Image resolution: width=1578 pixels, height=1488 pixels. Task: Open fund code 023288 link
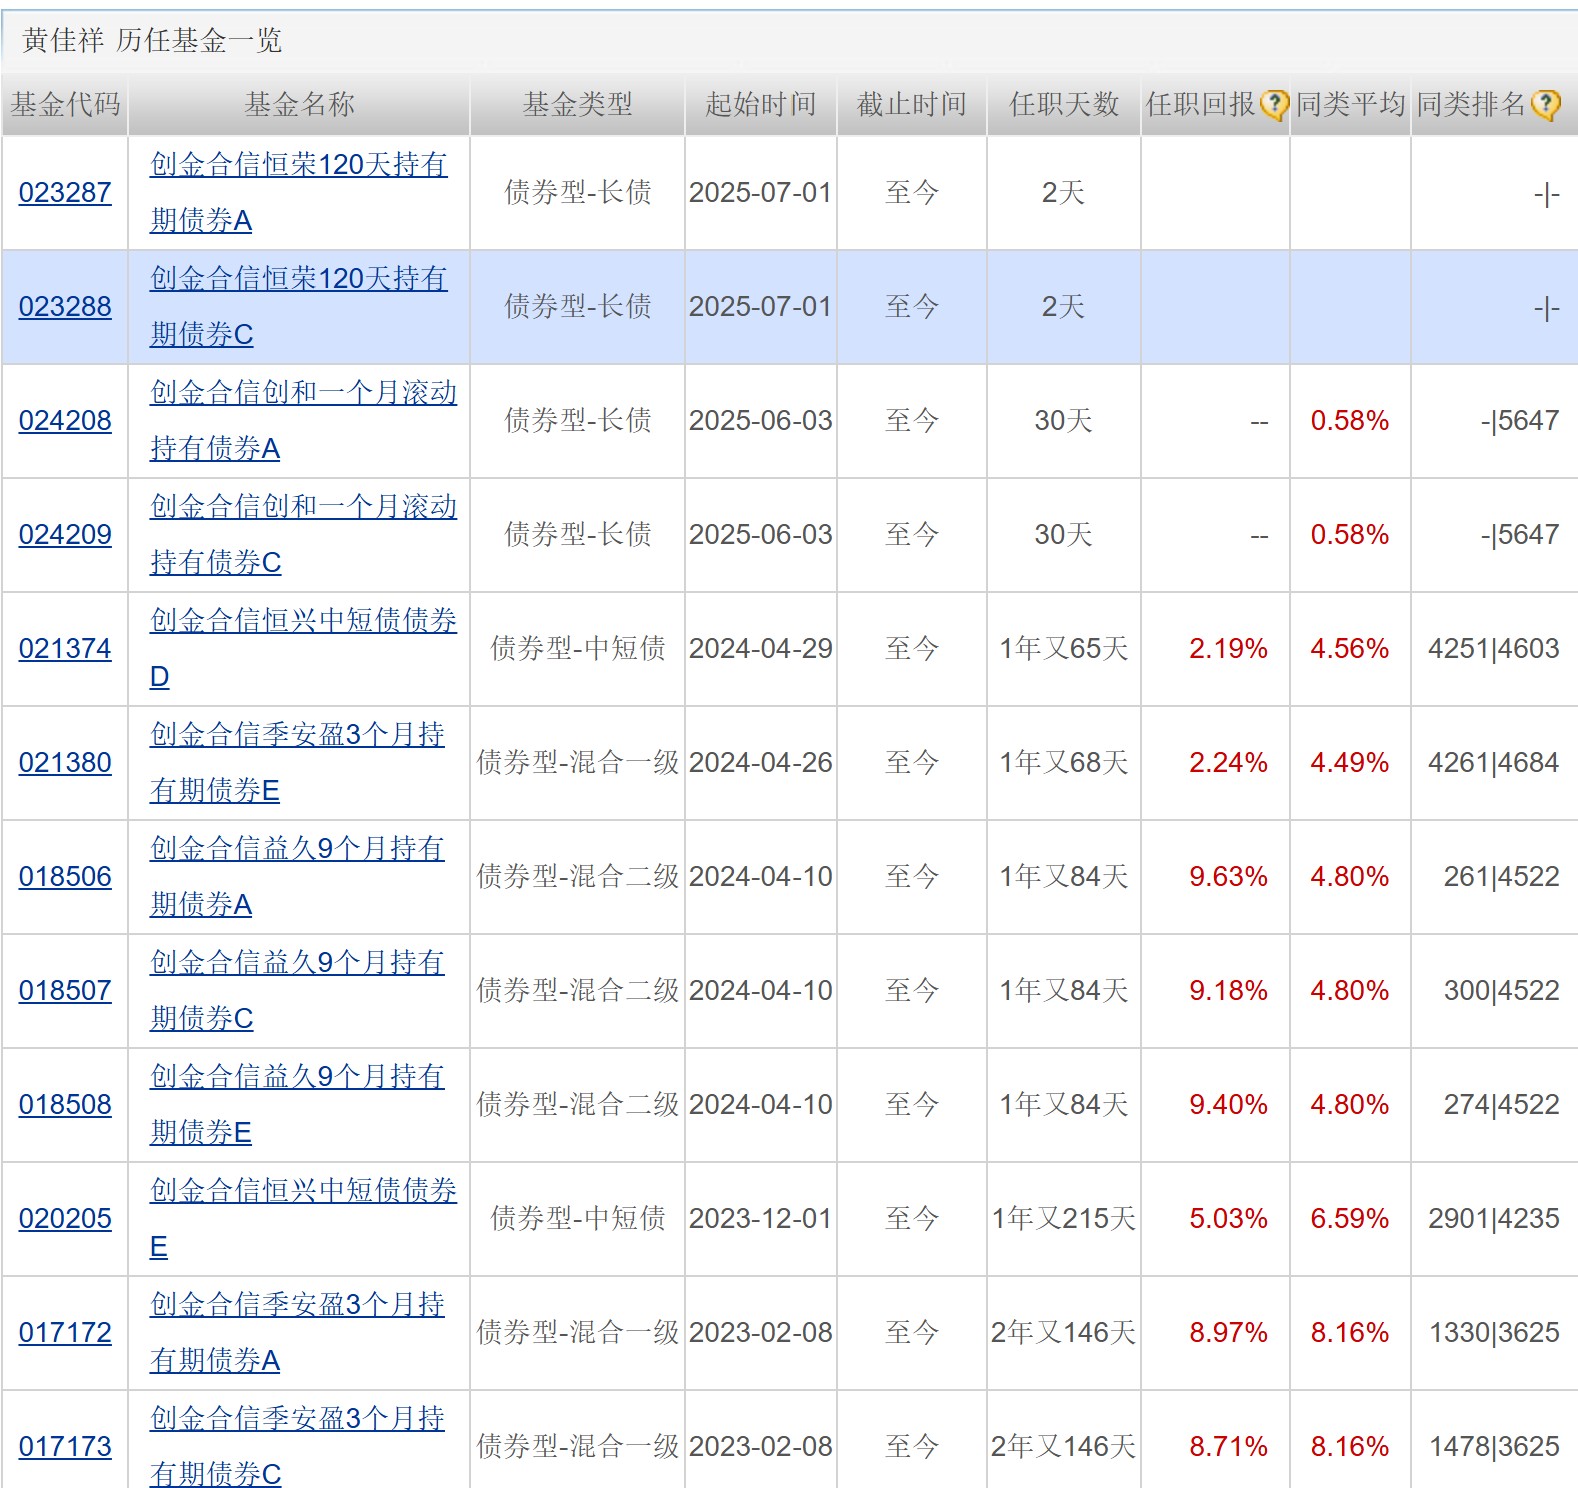click(65, 306)
